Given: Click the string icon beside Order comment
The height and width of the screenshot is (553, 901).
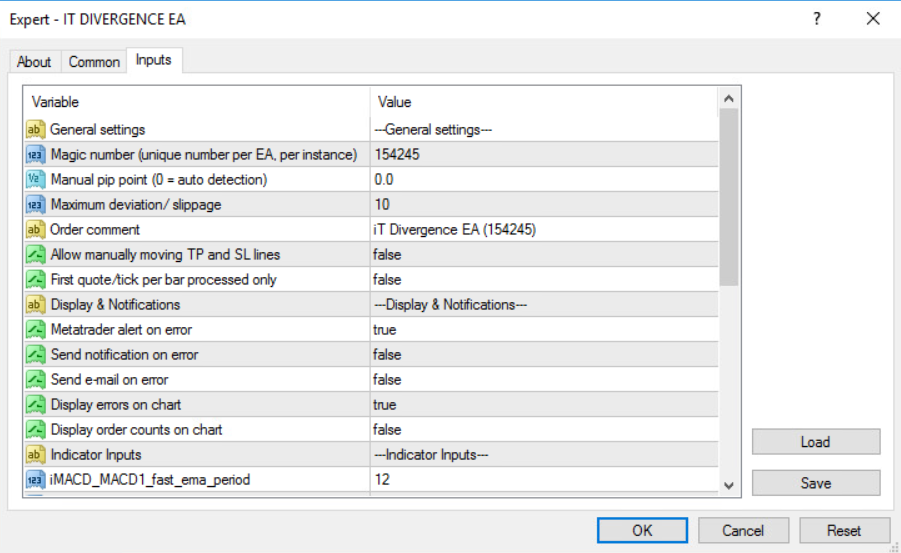Looking at the screenshot, I should tap(34, 229).
